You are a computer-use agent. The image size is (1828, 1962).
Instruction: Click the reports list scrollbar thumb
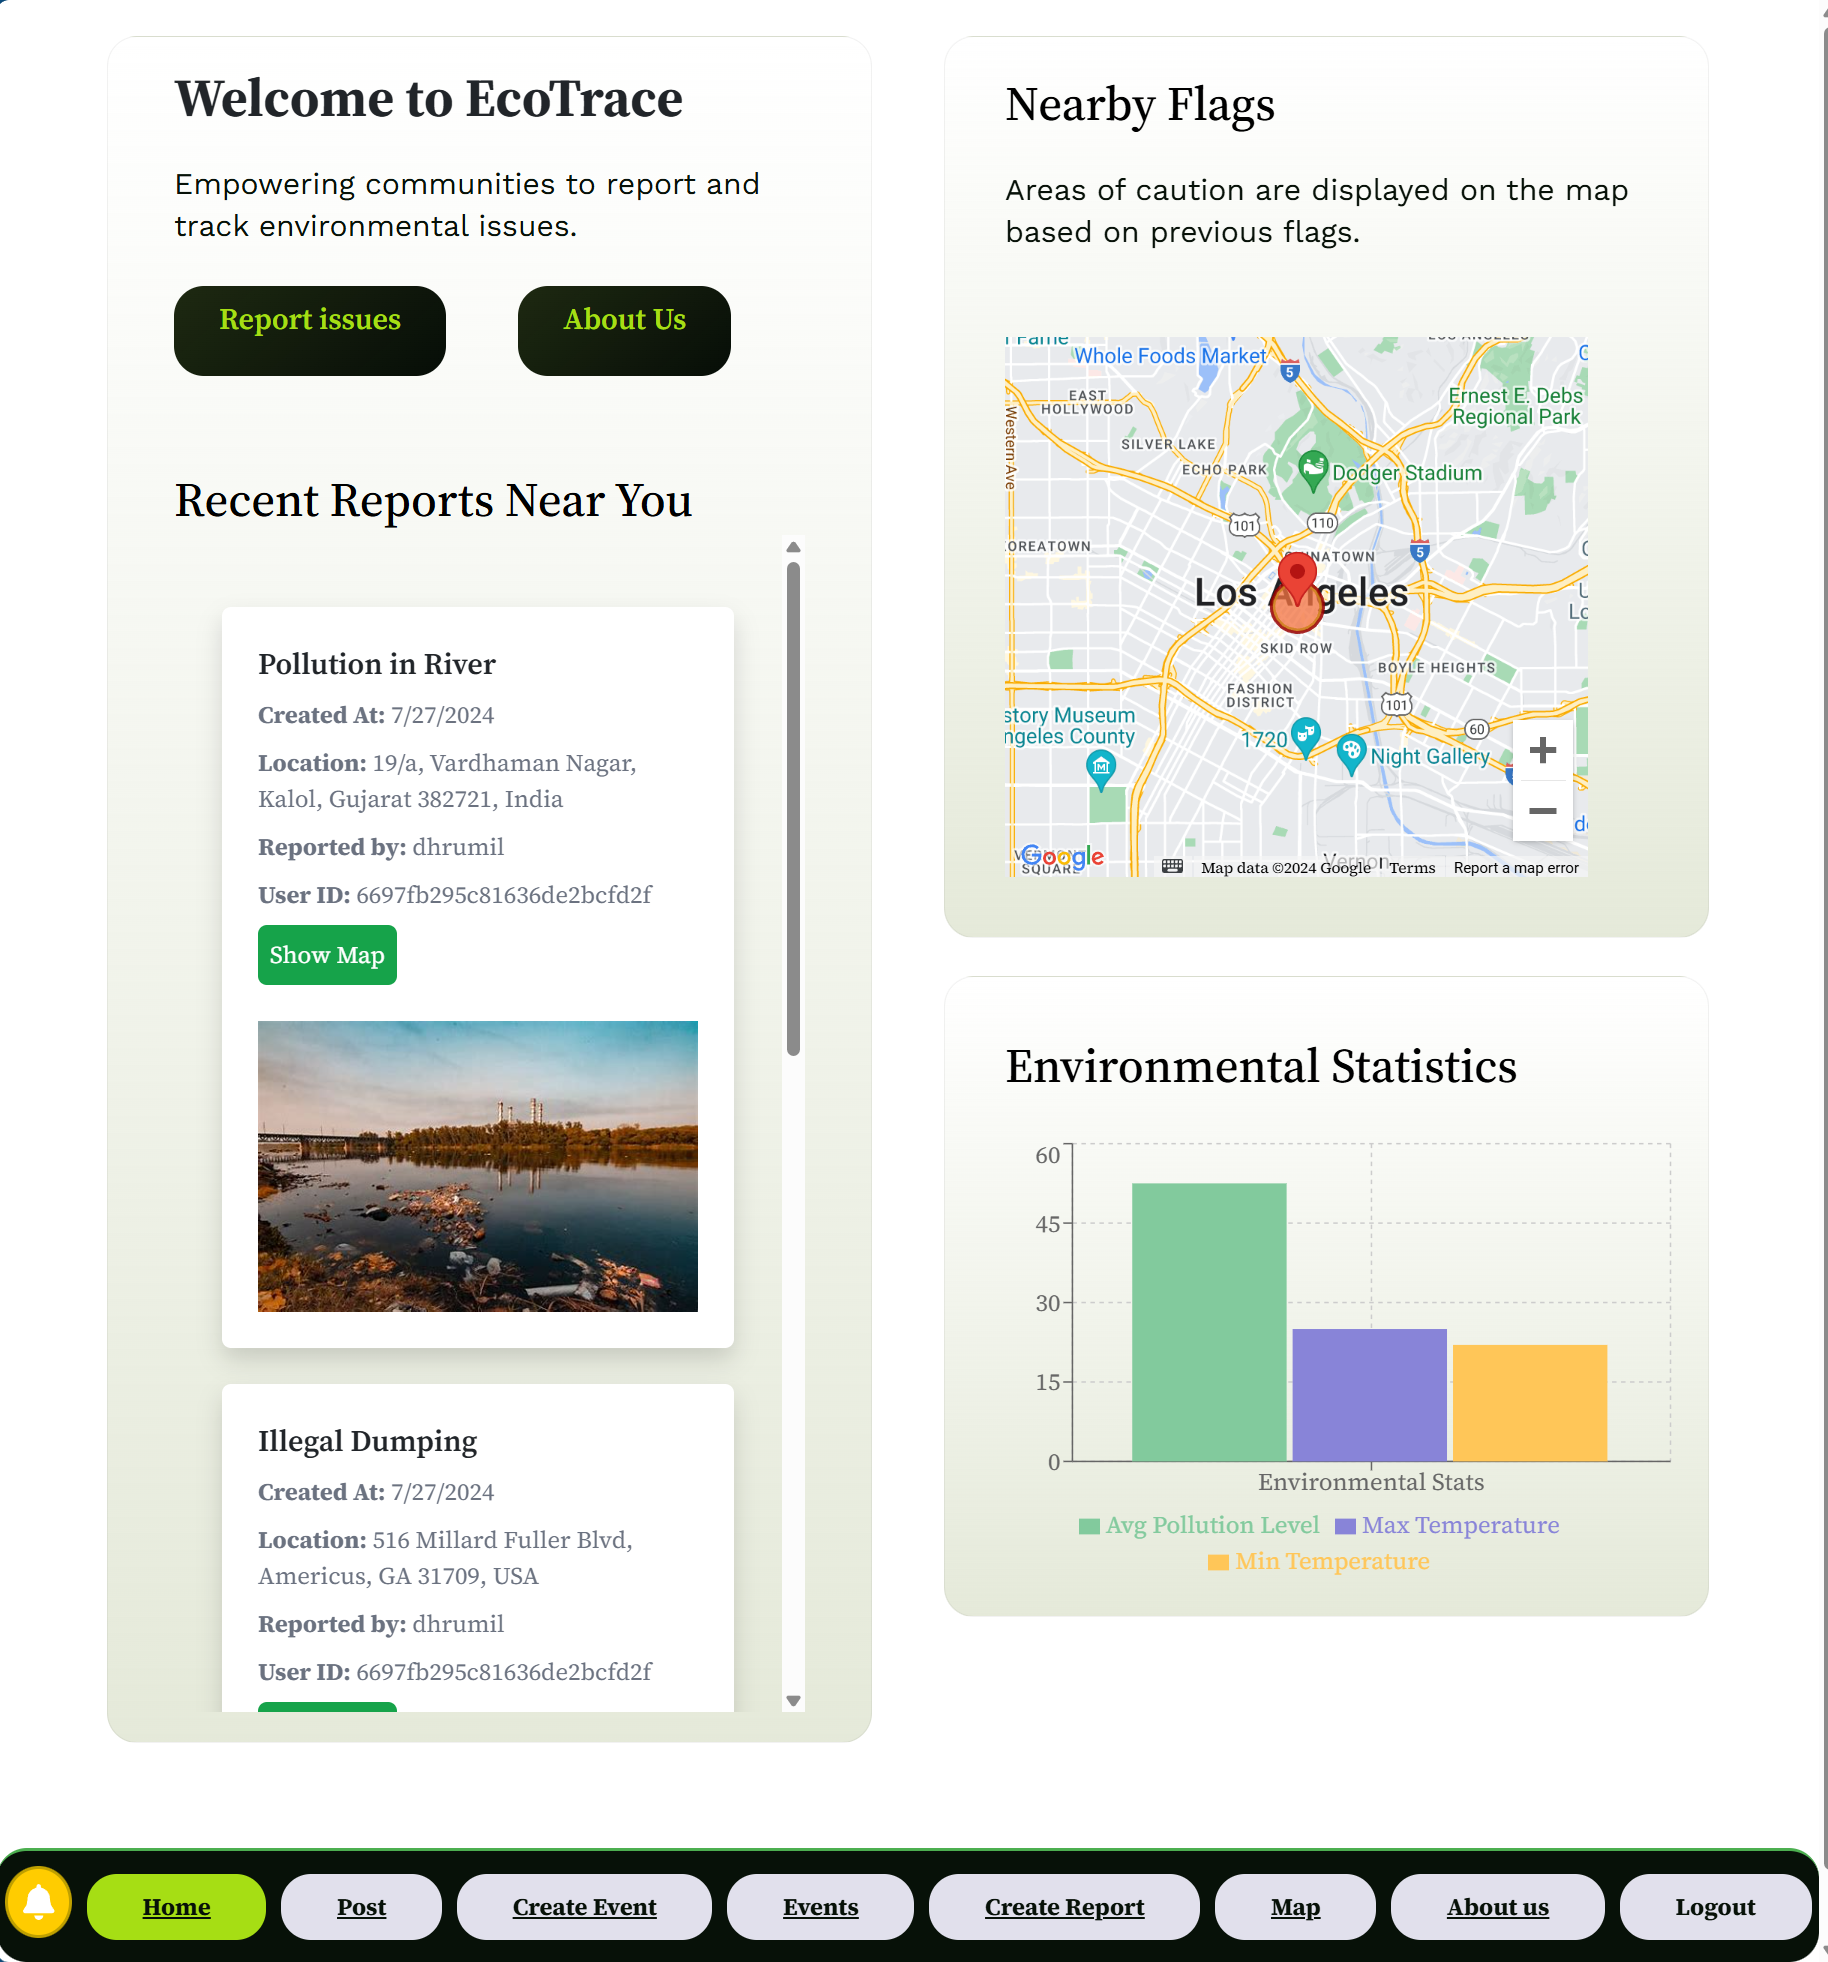793,808
